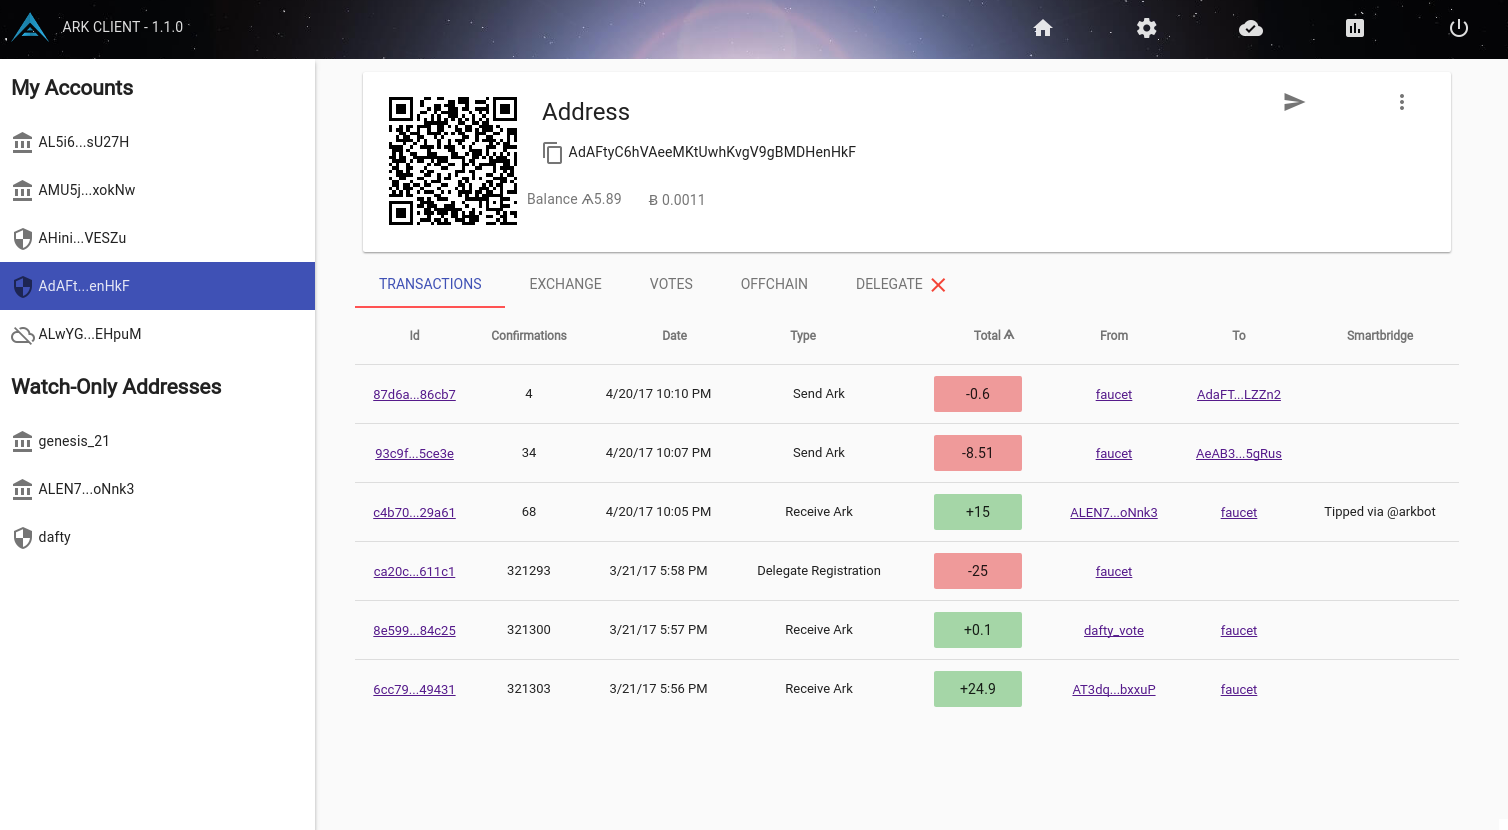
Task: Open transaction ca20c...611c1
Action: pyautogui.click(x=414, y=571)
